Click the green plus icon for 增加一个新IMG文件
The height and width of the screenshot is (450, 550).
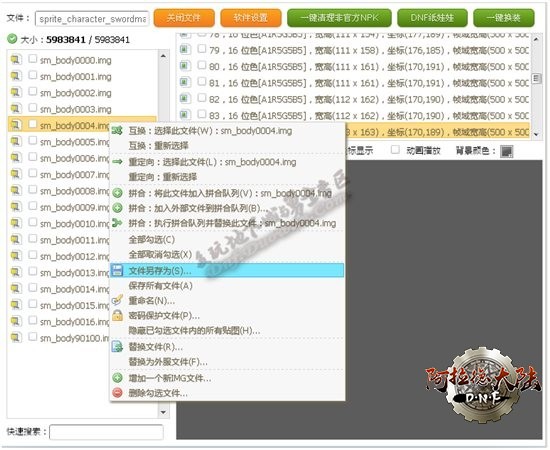[118, 378]
